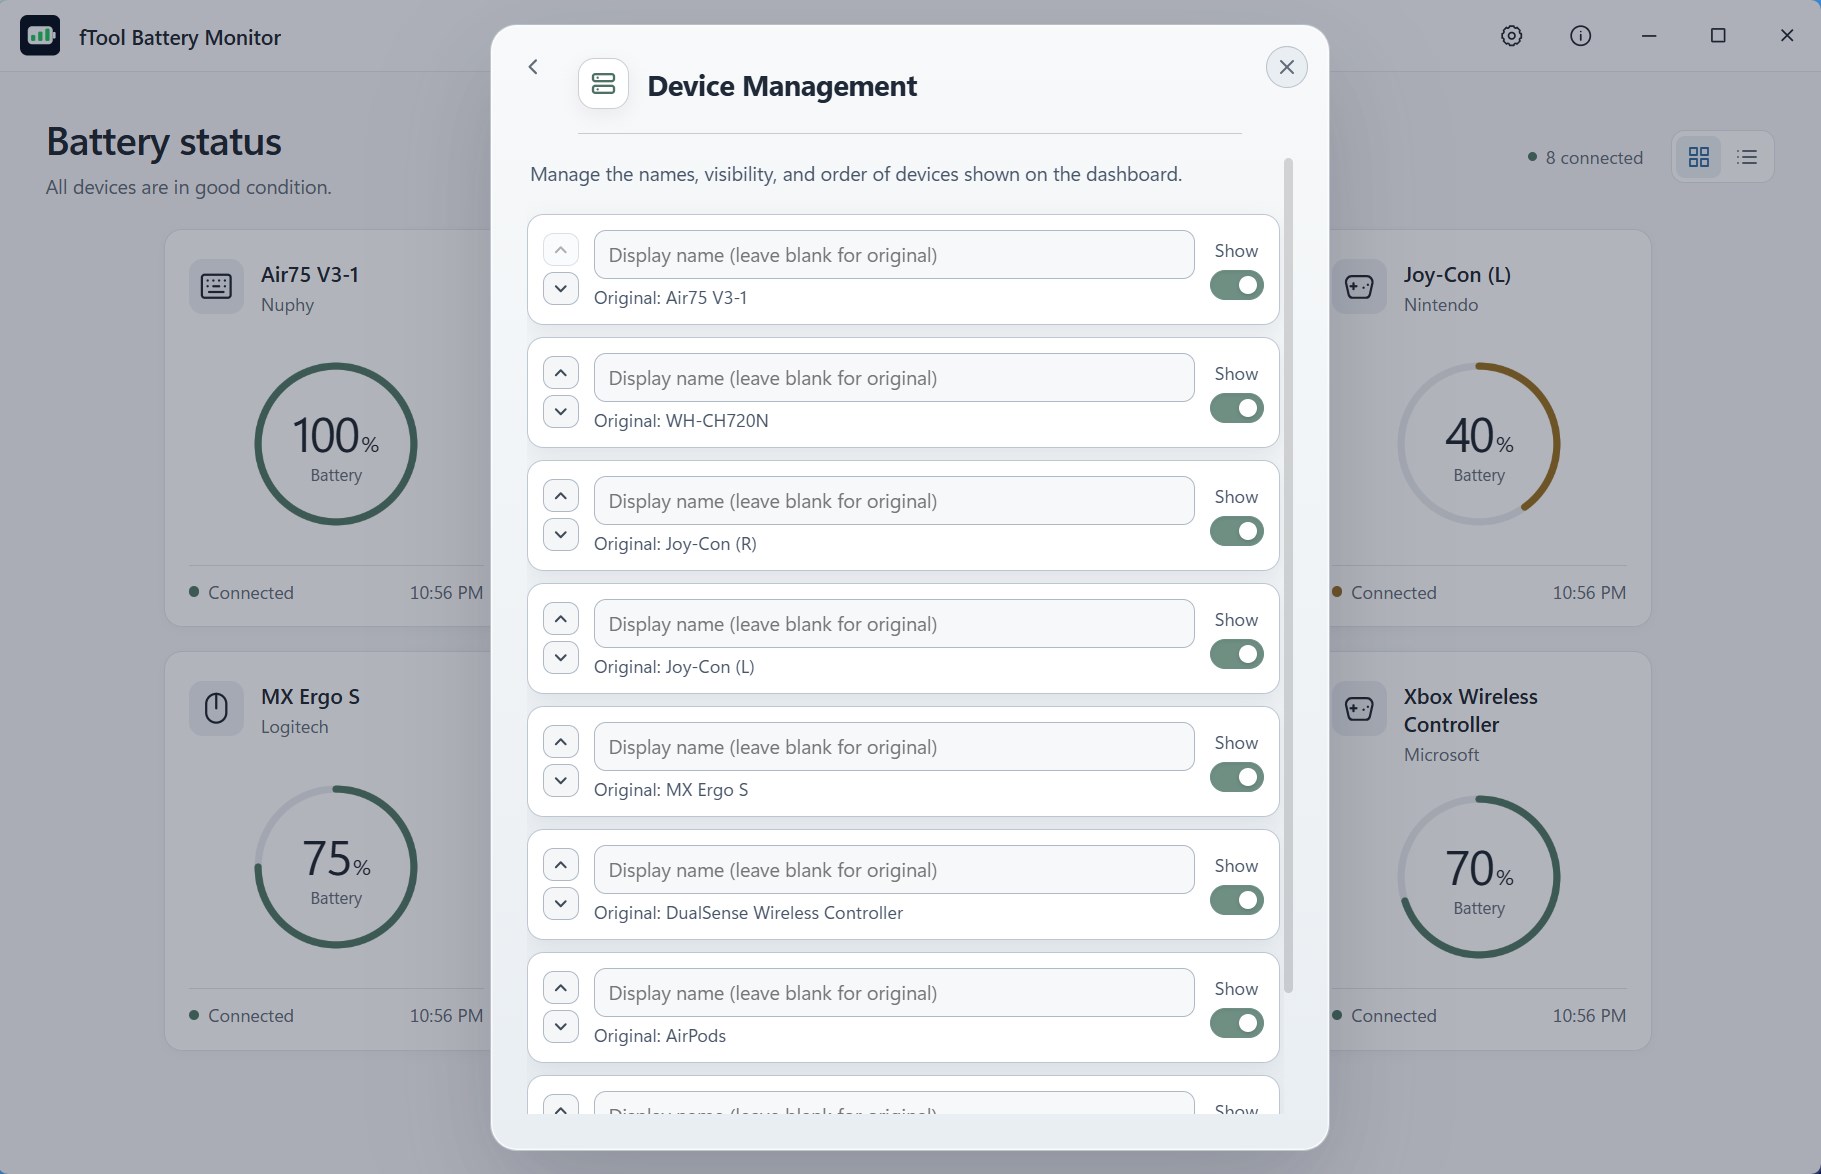Click "Xbox Wireless Controller" card title

[x=1470, y=711]
